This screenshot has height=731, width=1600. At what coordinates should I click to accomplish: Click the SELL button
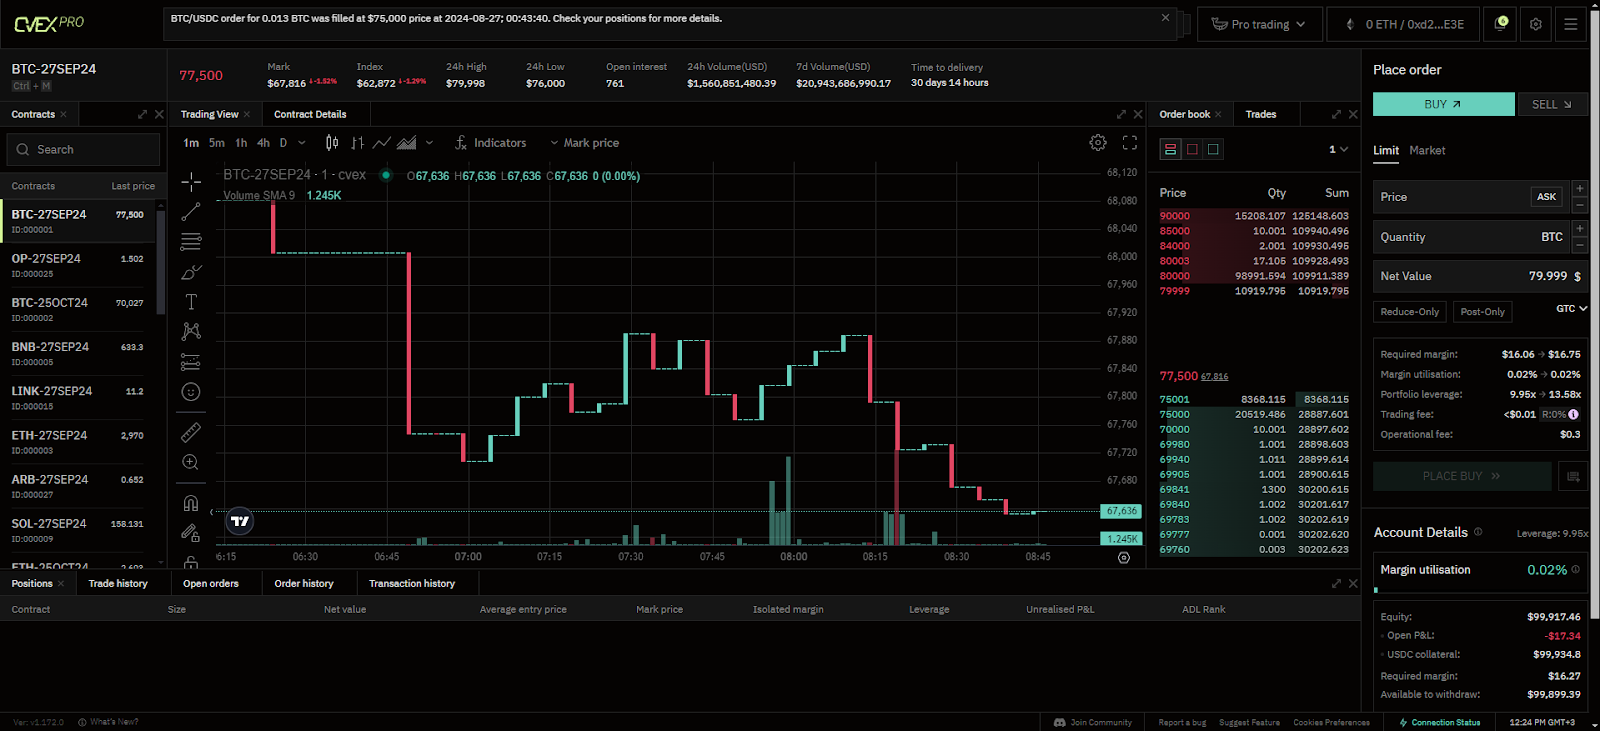pos(1551,104)
